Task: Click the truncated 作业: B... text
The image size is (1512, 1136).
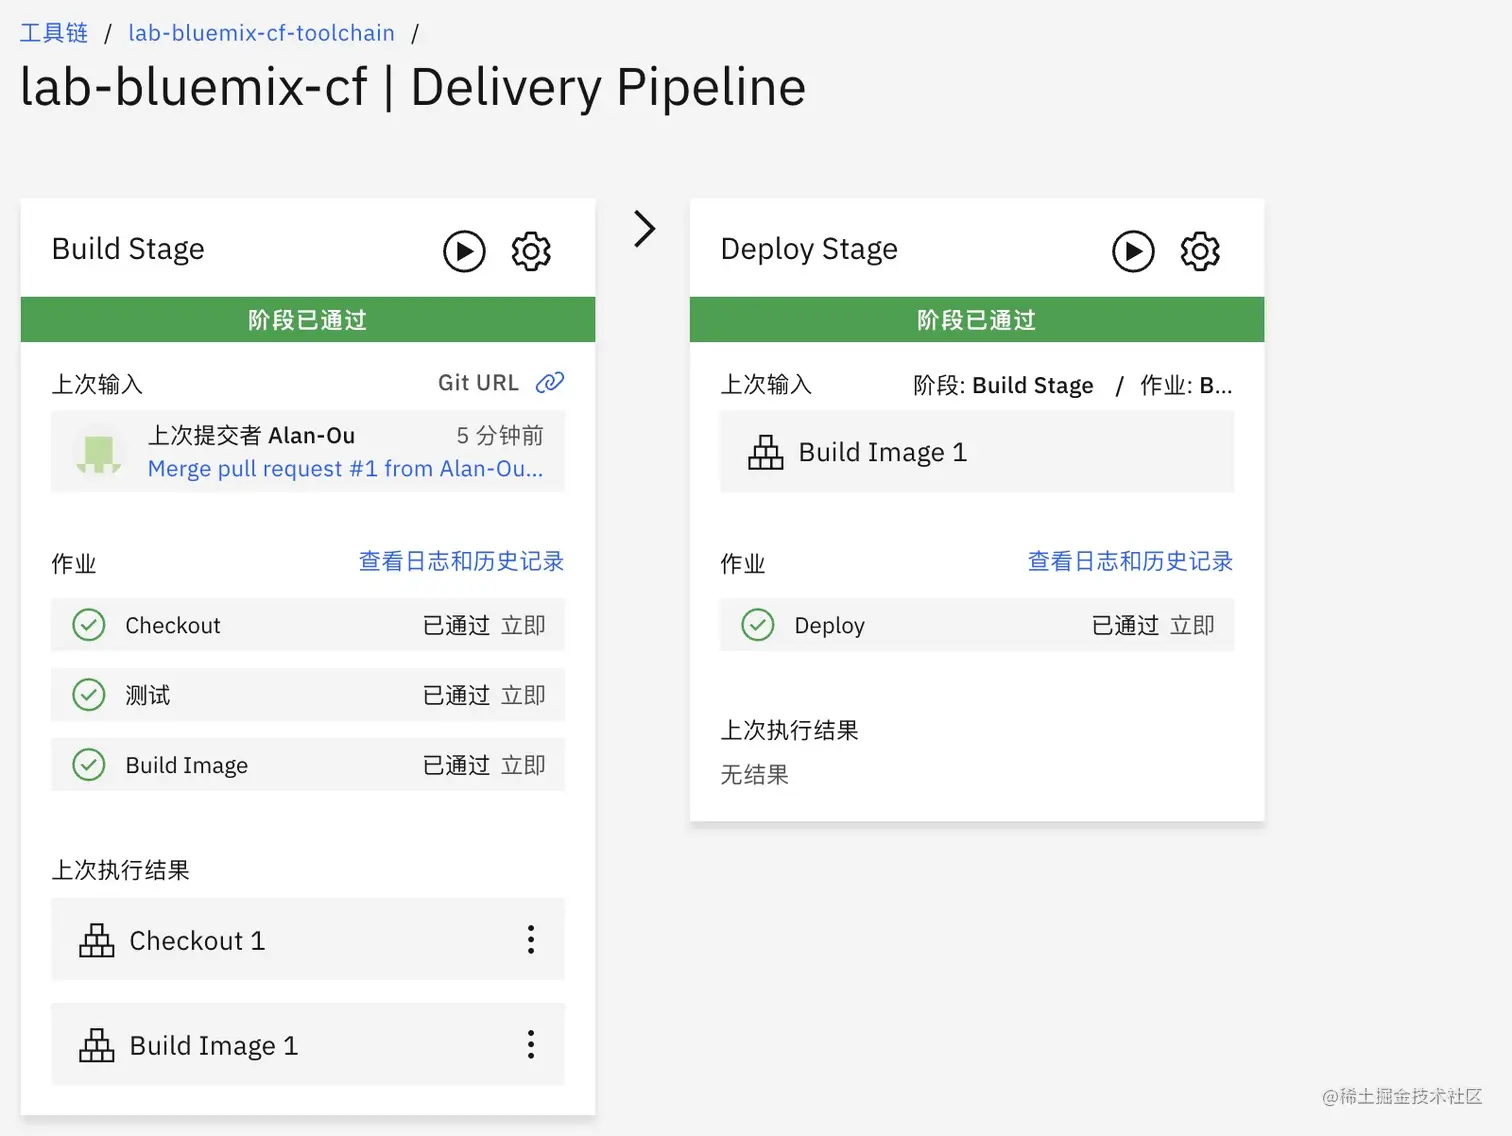Action: point(1186,386)
